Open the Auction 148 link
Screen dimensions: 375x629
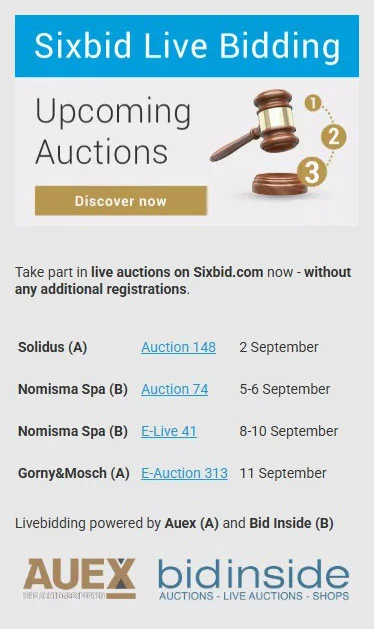point(178,347)
